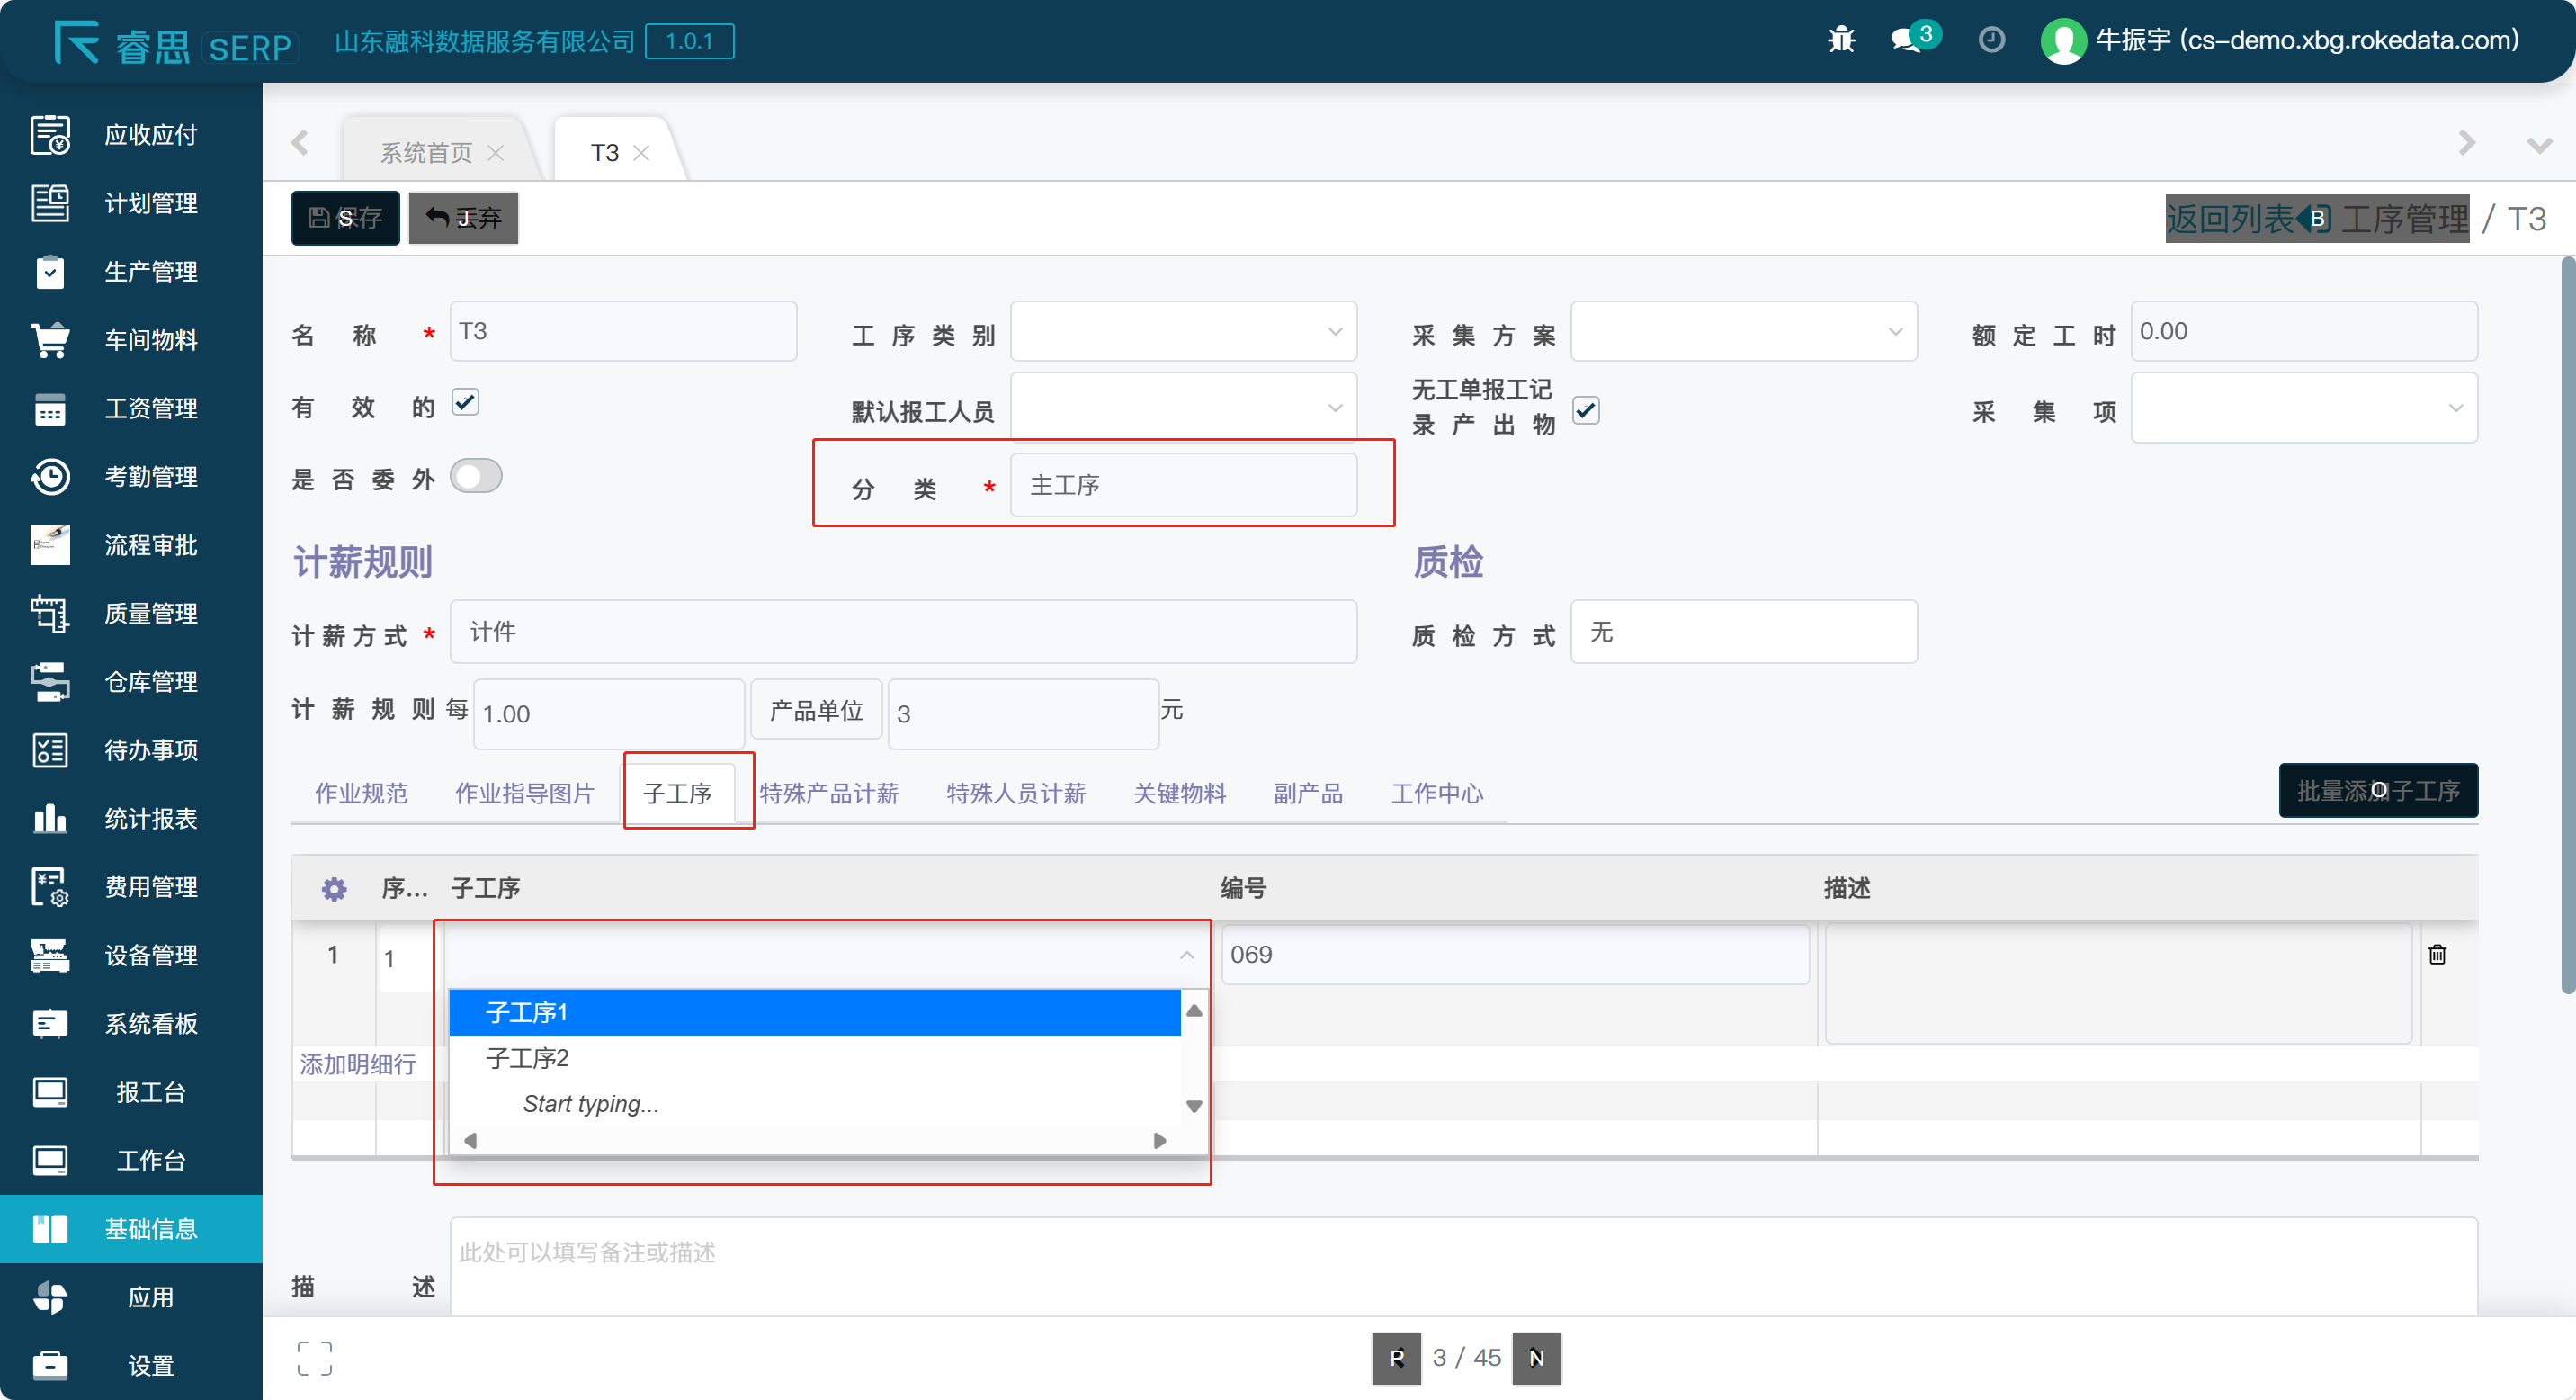Uncheck 无工单报工记录产出物 checkbox
The height and width of the screenshot is (1400, 2576).
1585,410
